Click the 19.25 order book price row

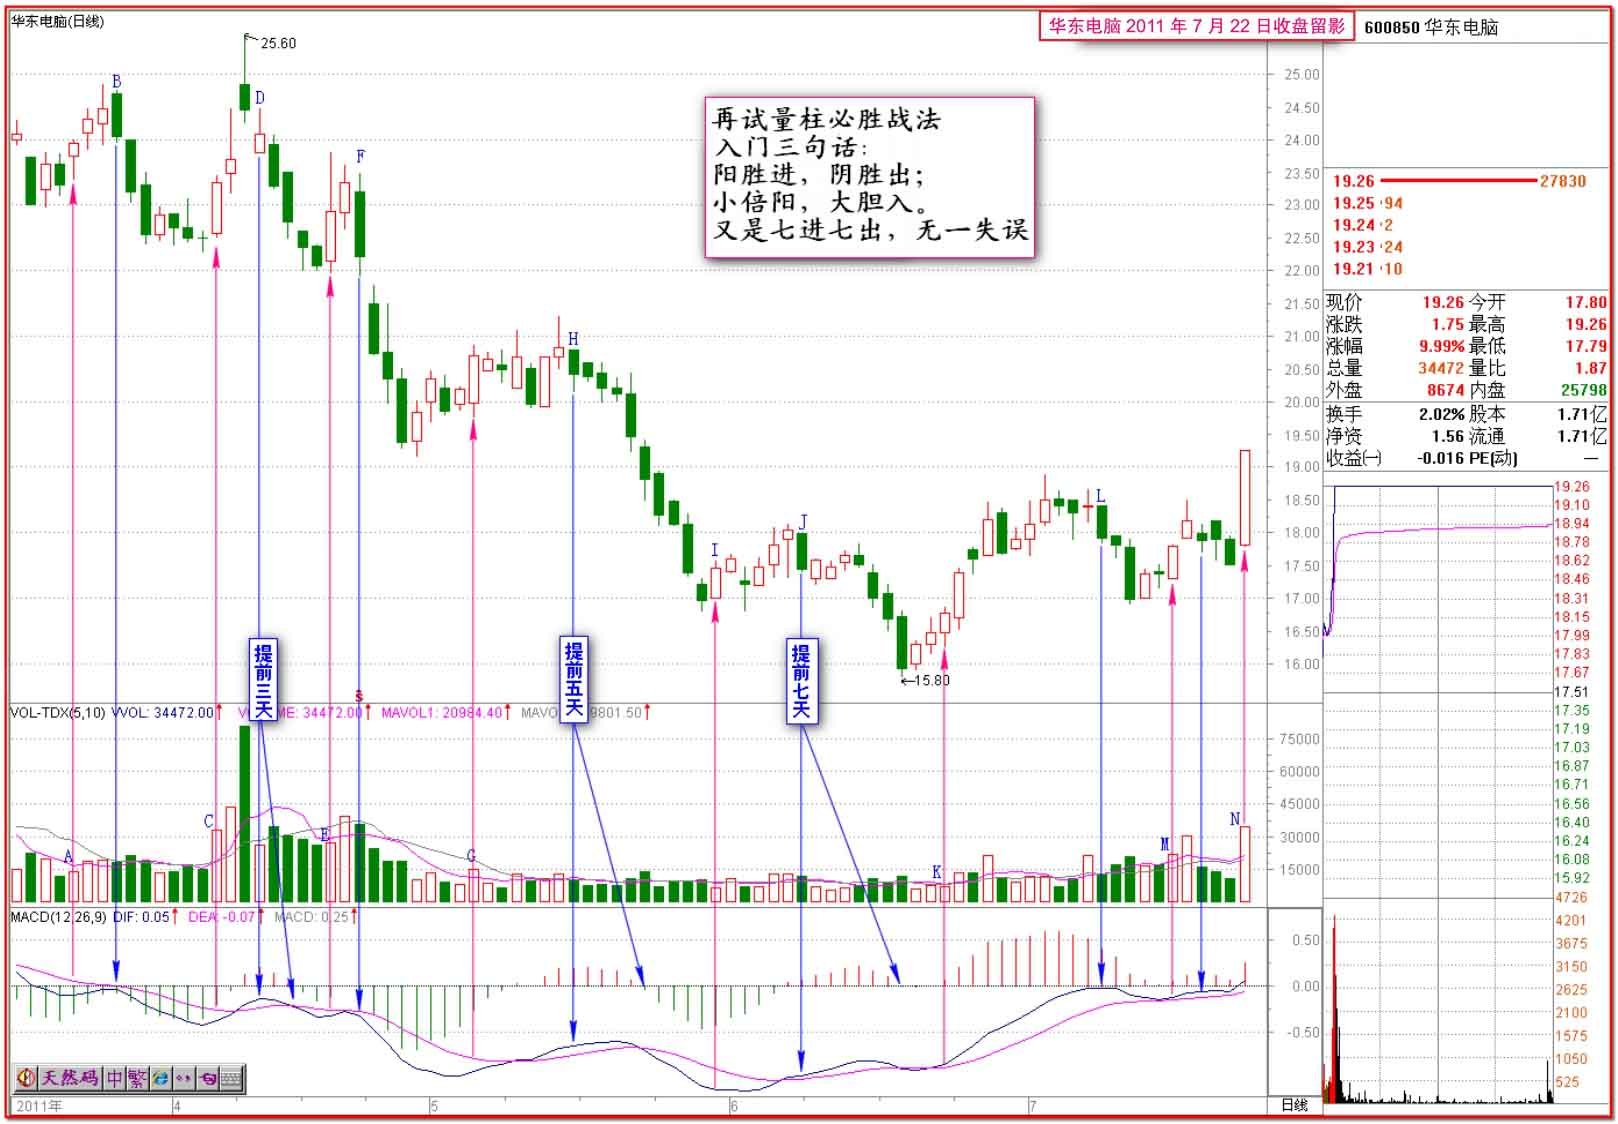(1368, 203)
